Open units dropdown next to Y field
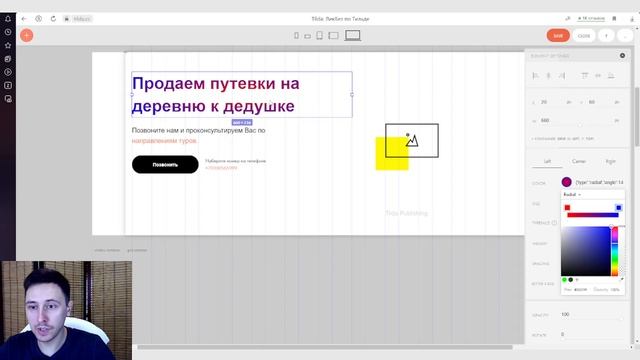Viewport: 640px width, 360px height. (617, 102)
